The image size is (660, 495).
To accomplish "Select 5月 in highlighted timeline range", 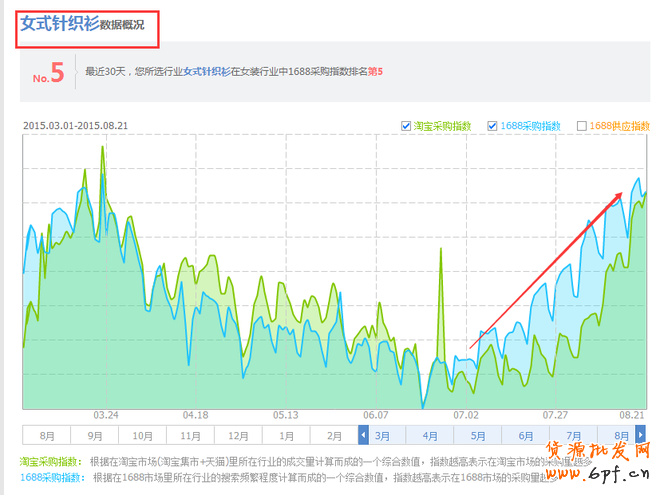I will pyautogui.click(x=478, y=436).
